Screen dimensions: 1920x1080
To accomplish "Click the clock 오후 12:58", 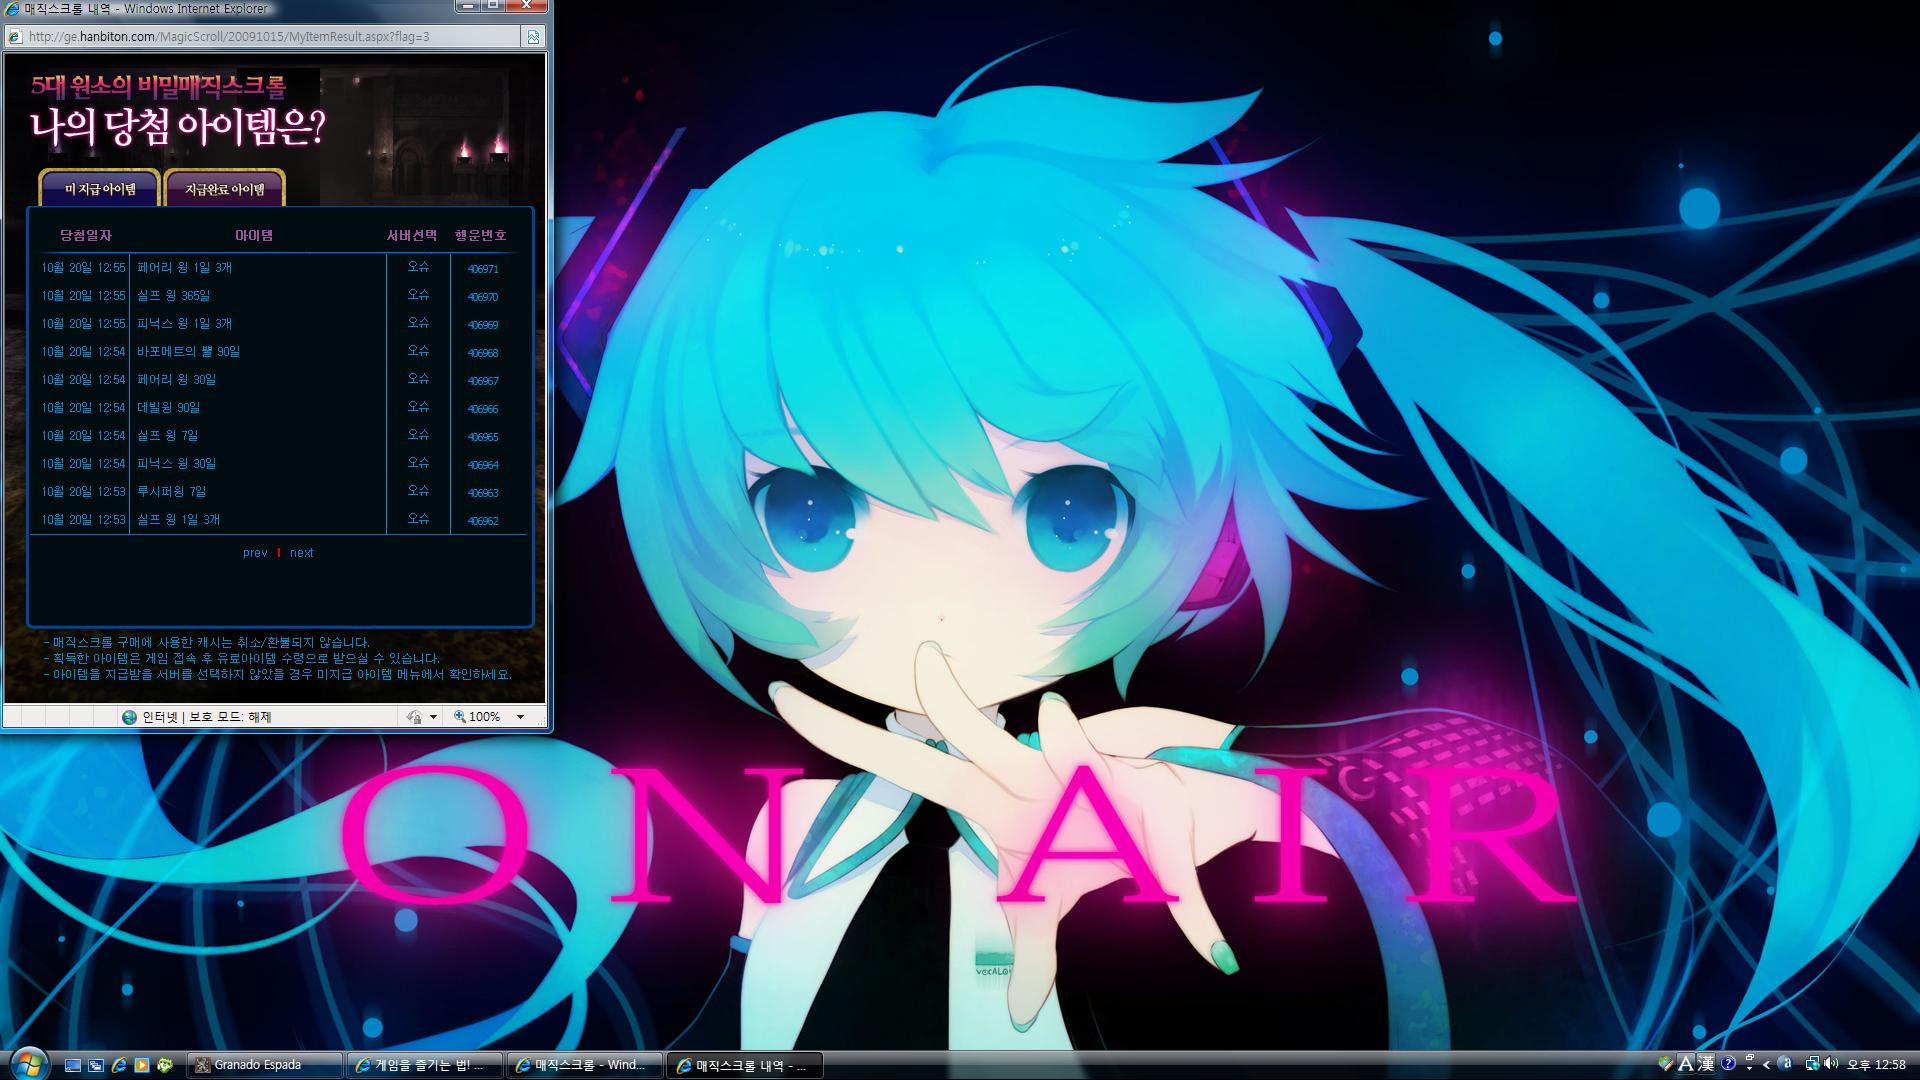I will (x=1876, y=1065).
